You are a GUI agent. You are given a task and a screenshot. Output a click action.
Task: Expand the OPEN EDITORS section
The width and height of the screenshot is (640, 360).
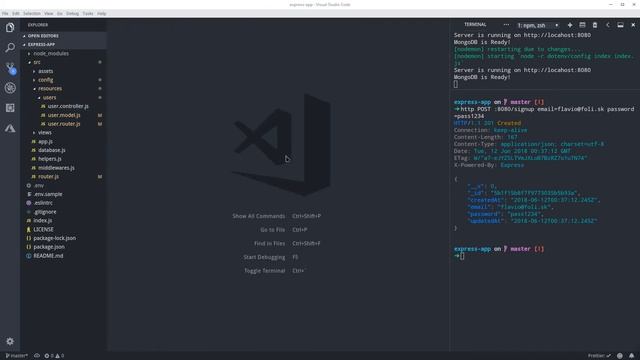pos(63,36)
